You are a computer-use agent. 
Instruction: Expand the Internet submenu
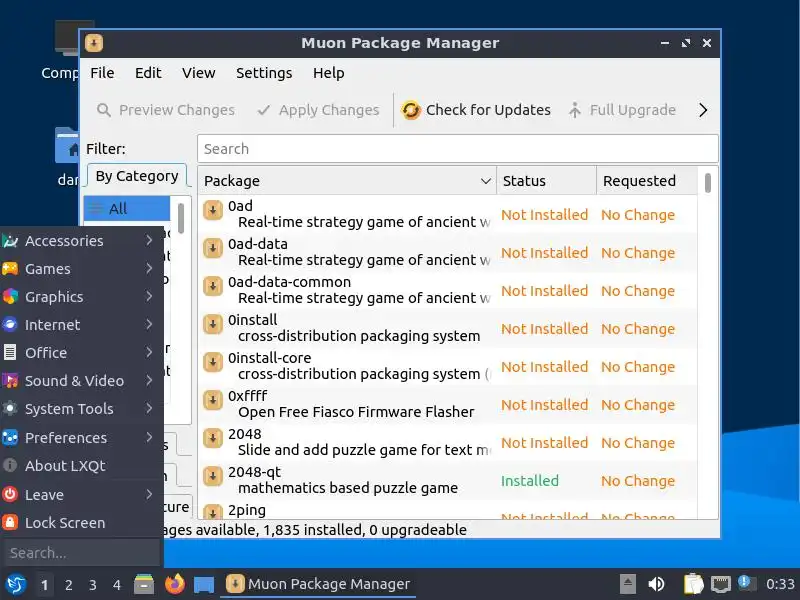(82, 325)
